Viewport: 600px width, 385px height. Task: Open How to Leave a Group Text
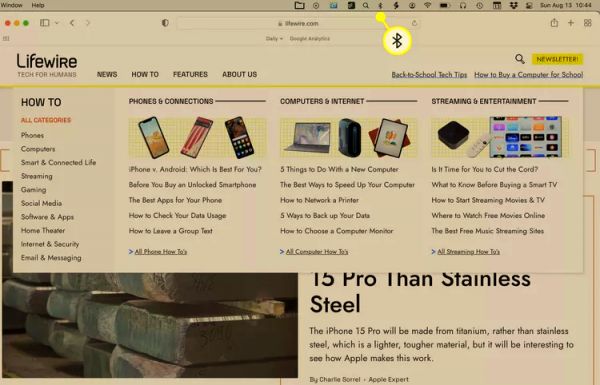click(171, 231)
